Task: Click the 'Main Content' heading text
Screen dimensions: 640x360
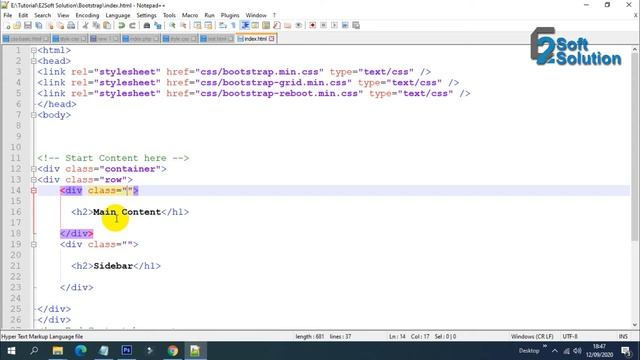Action: pyautogui.click(x=127, y=212)
